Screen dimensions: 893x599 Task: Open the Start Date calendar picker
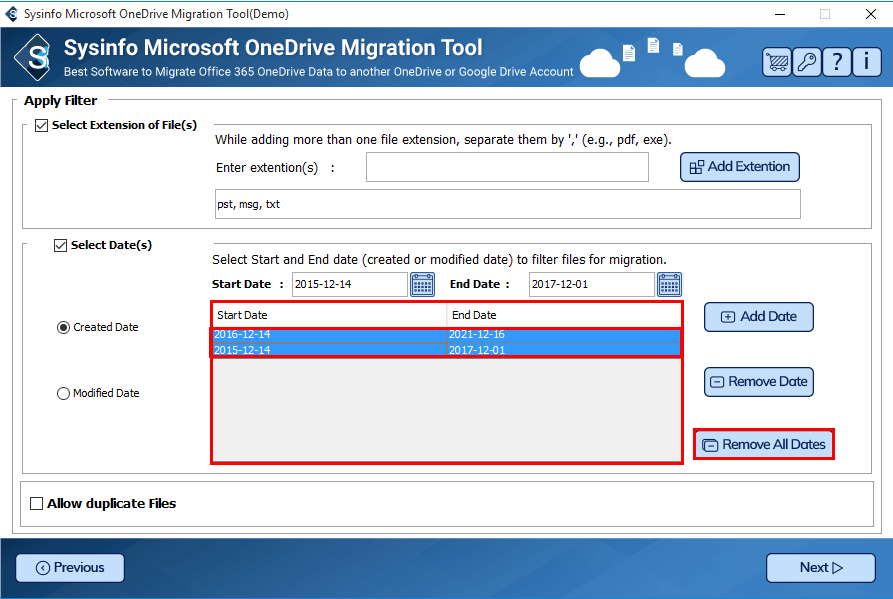[422, 285]
